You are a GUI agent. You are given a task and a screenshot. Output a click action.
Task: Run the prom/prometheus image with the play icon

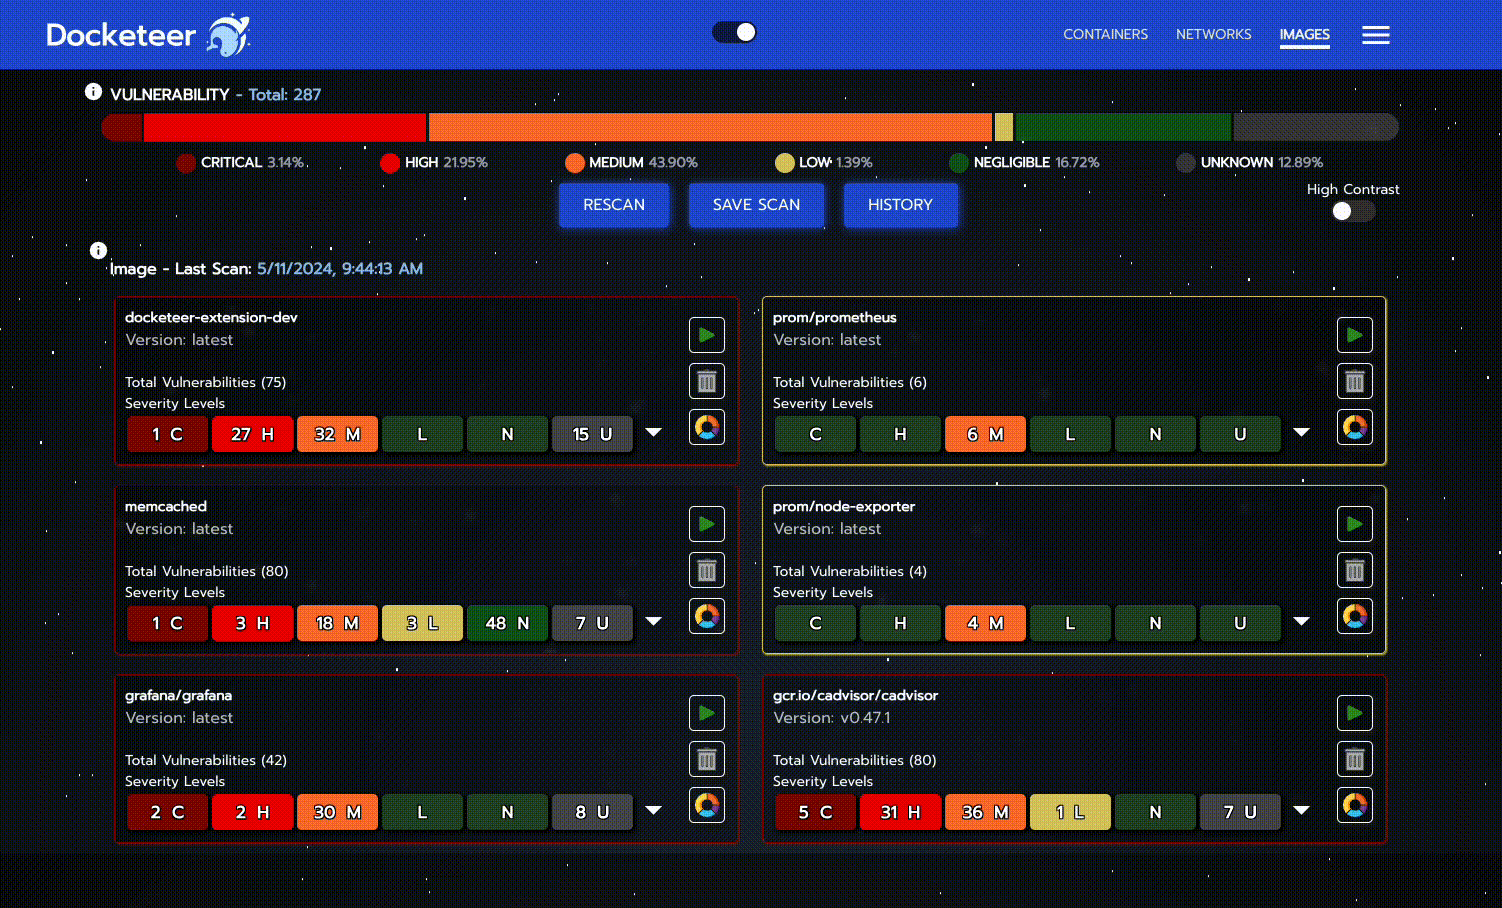(x=1355, y=335)
